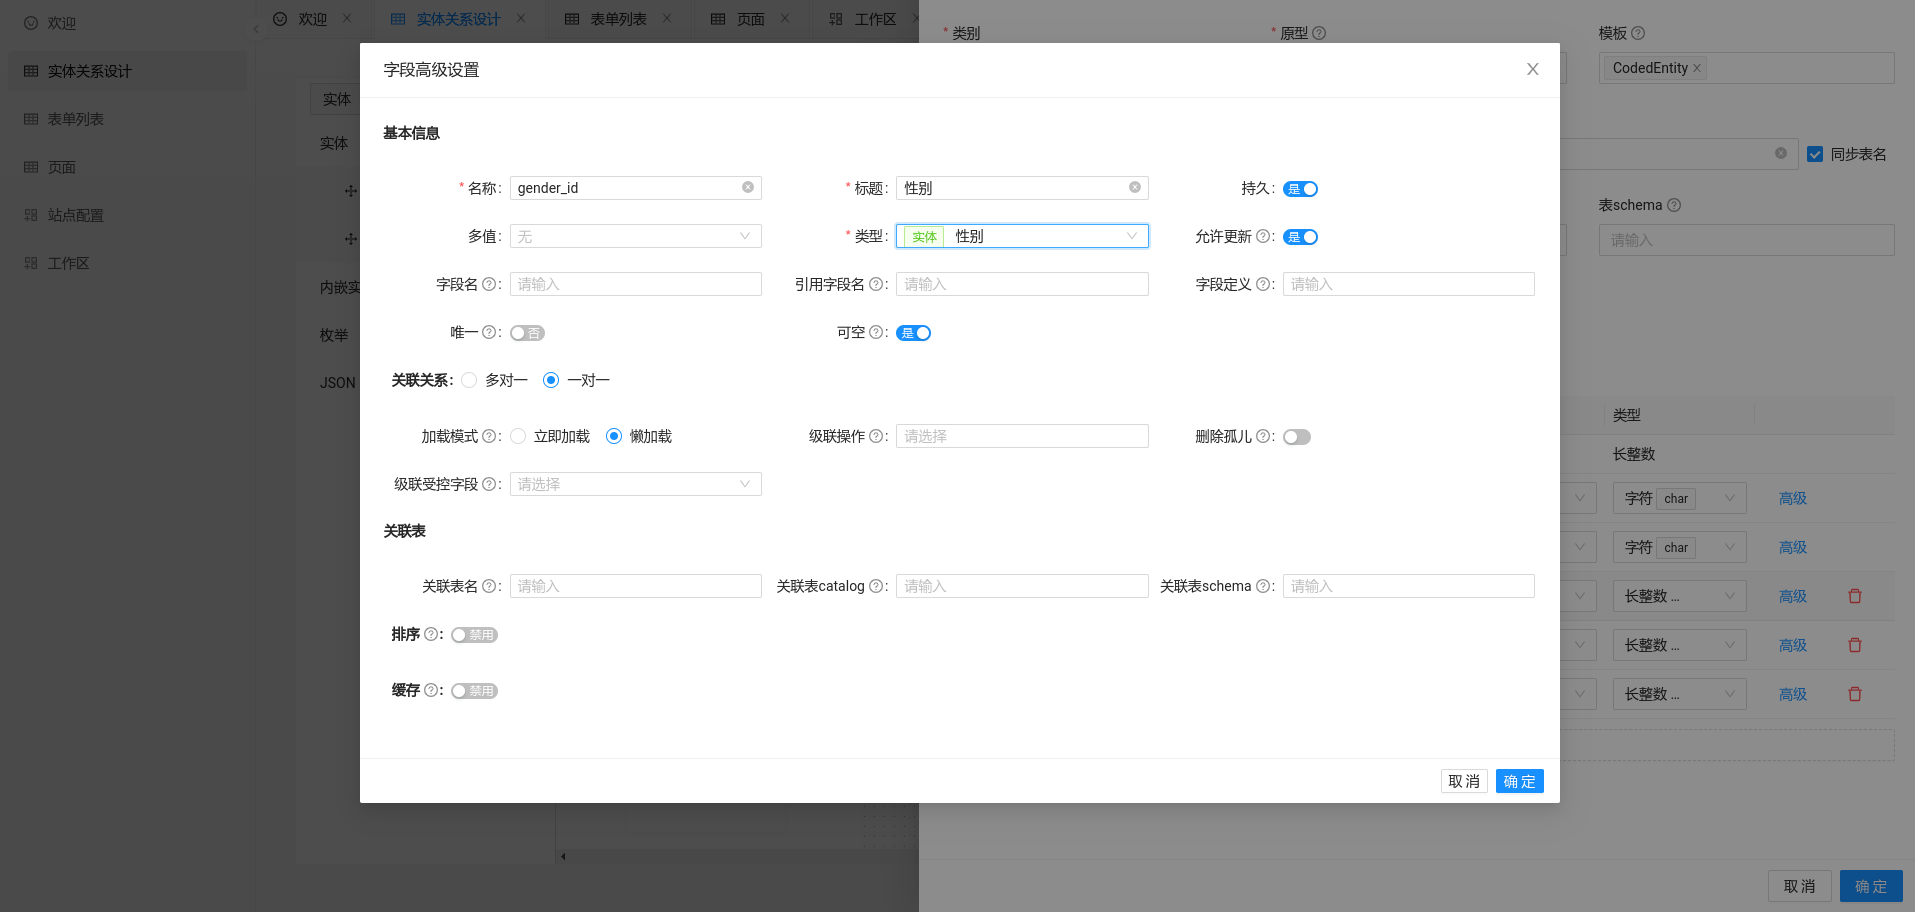Show help for 删除孤儿
This screenshot has width=1915, height=912.
point(1263,437)
